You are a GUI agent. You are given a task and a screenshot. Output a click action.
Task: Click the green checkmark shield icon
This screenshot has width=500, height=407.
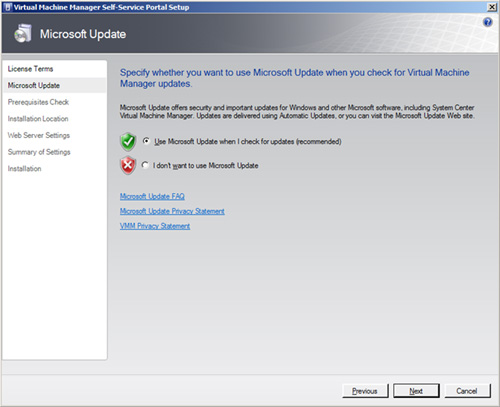pos(128,142)
